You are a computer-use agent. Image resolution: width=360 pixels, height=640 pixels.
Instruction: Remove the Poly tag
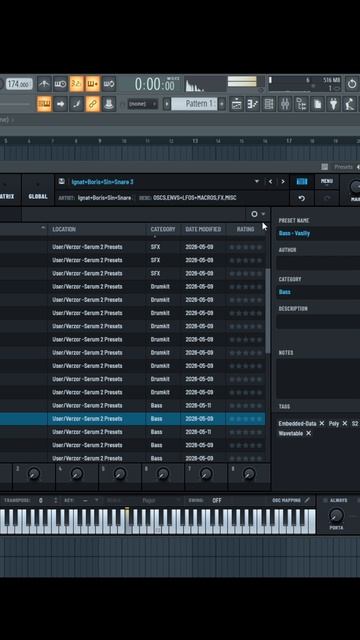coord(344,424)
